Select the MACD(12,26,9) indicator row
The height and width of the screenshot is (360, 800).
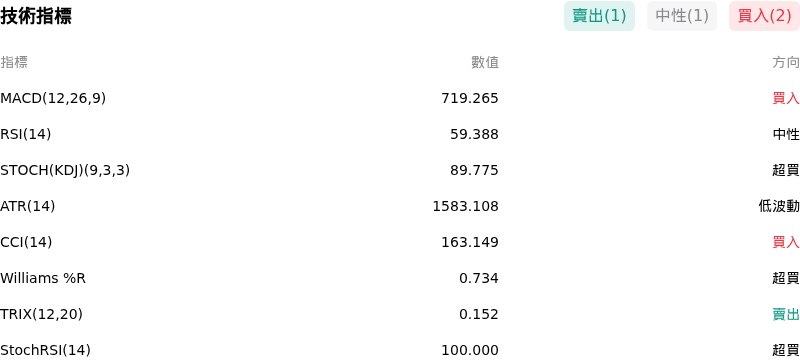[x=400, y=98]
